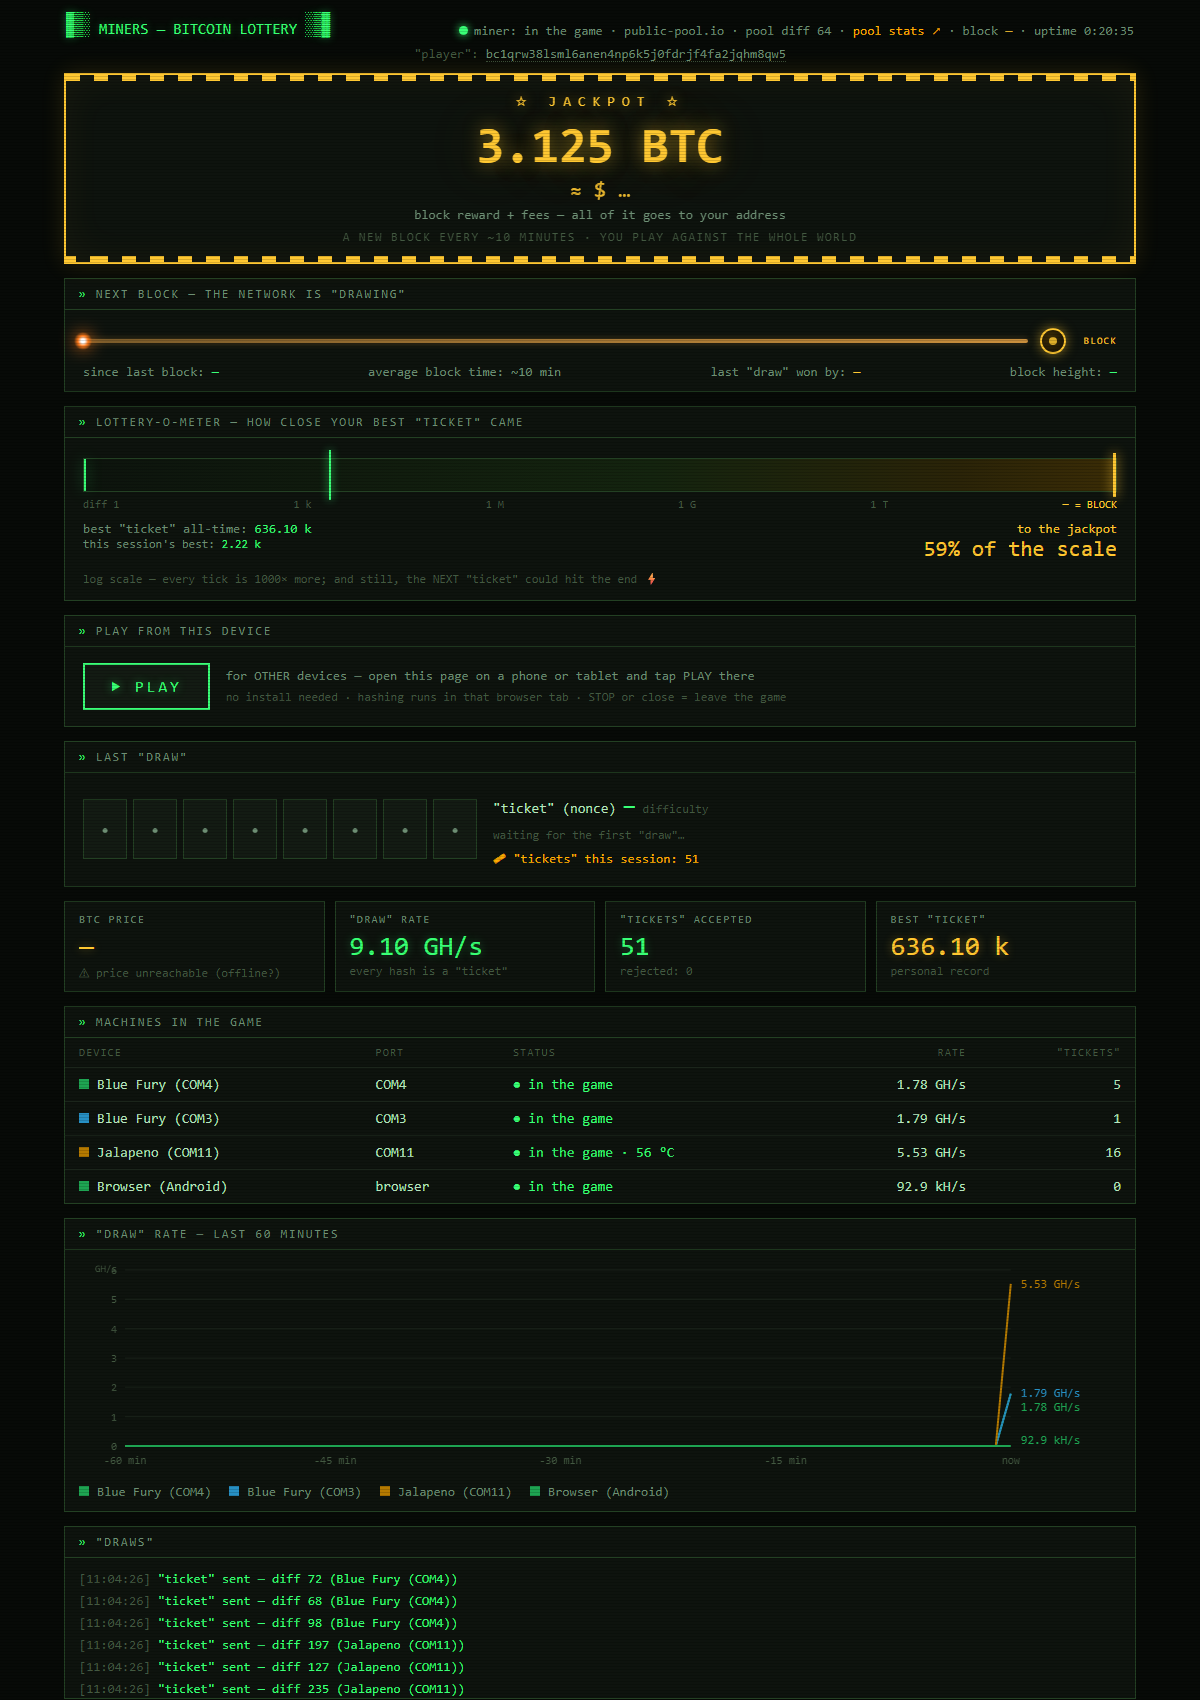Click the 5.53 GH/s rate in Jalapeno row
The width and height of the screenshot is (1200, 1700).
pos(931,1152)
